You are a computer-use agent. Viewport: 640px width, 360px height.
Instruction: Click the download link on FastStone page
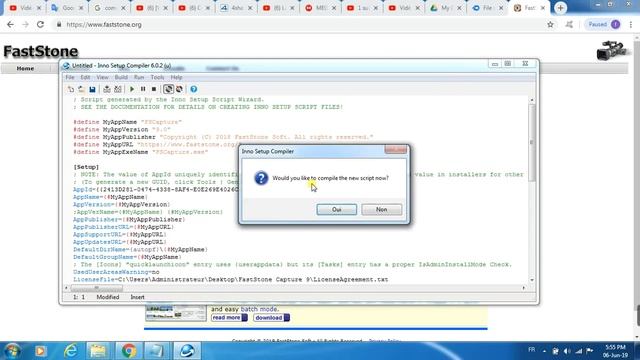click(x=271, y=318)
